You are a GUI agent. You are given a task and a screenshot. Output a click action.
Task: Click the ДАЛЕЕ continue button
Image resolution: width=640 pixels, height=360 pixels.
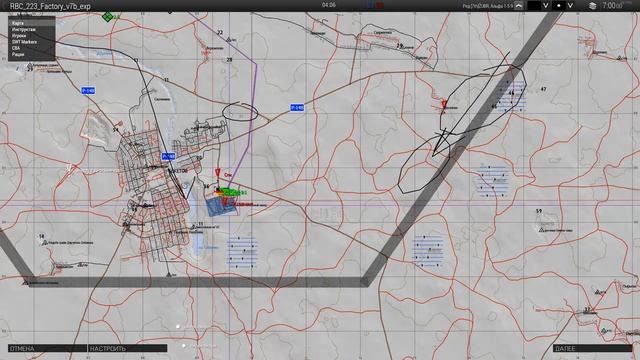593,348
